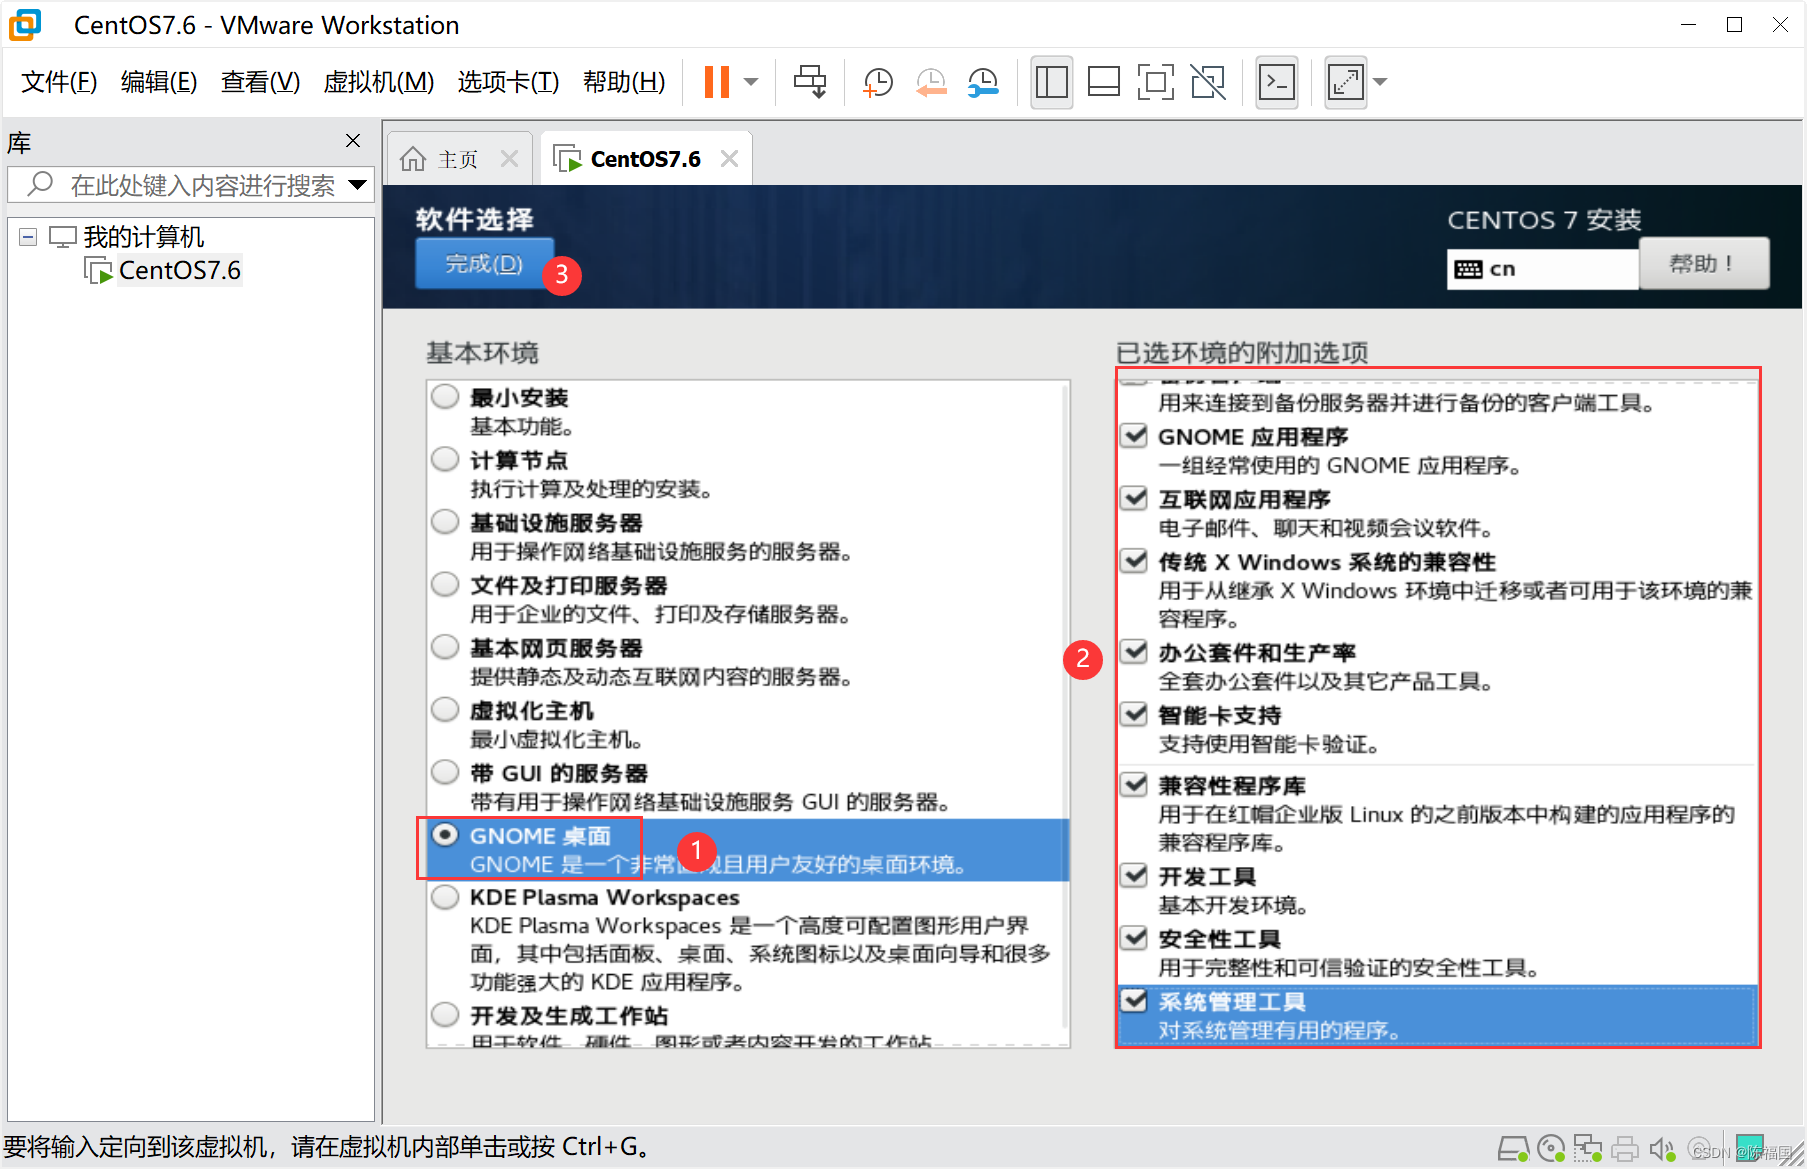Open the 选项卡(T) menu
This screenshot has width=1807, height=1169.
click(508, 82)
